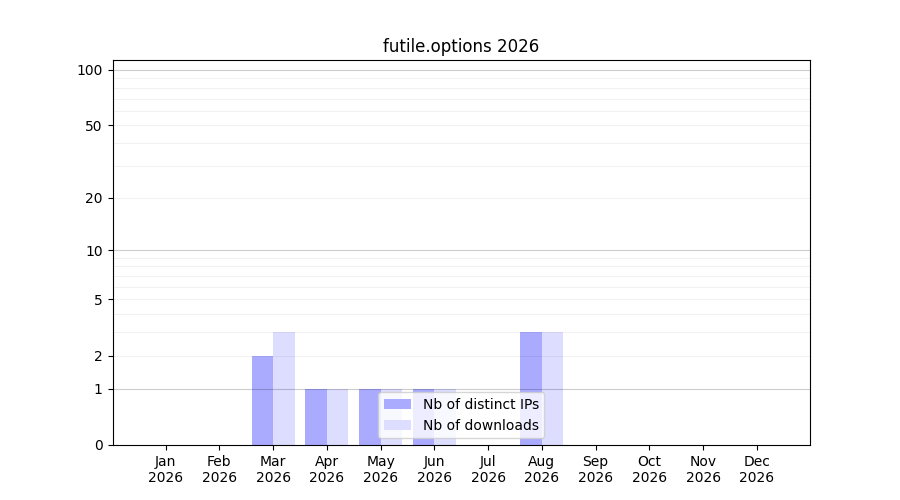Click the March distinct IPs bar
Viewport: 900px width, 500px height.
point(262,401)
